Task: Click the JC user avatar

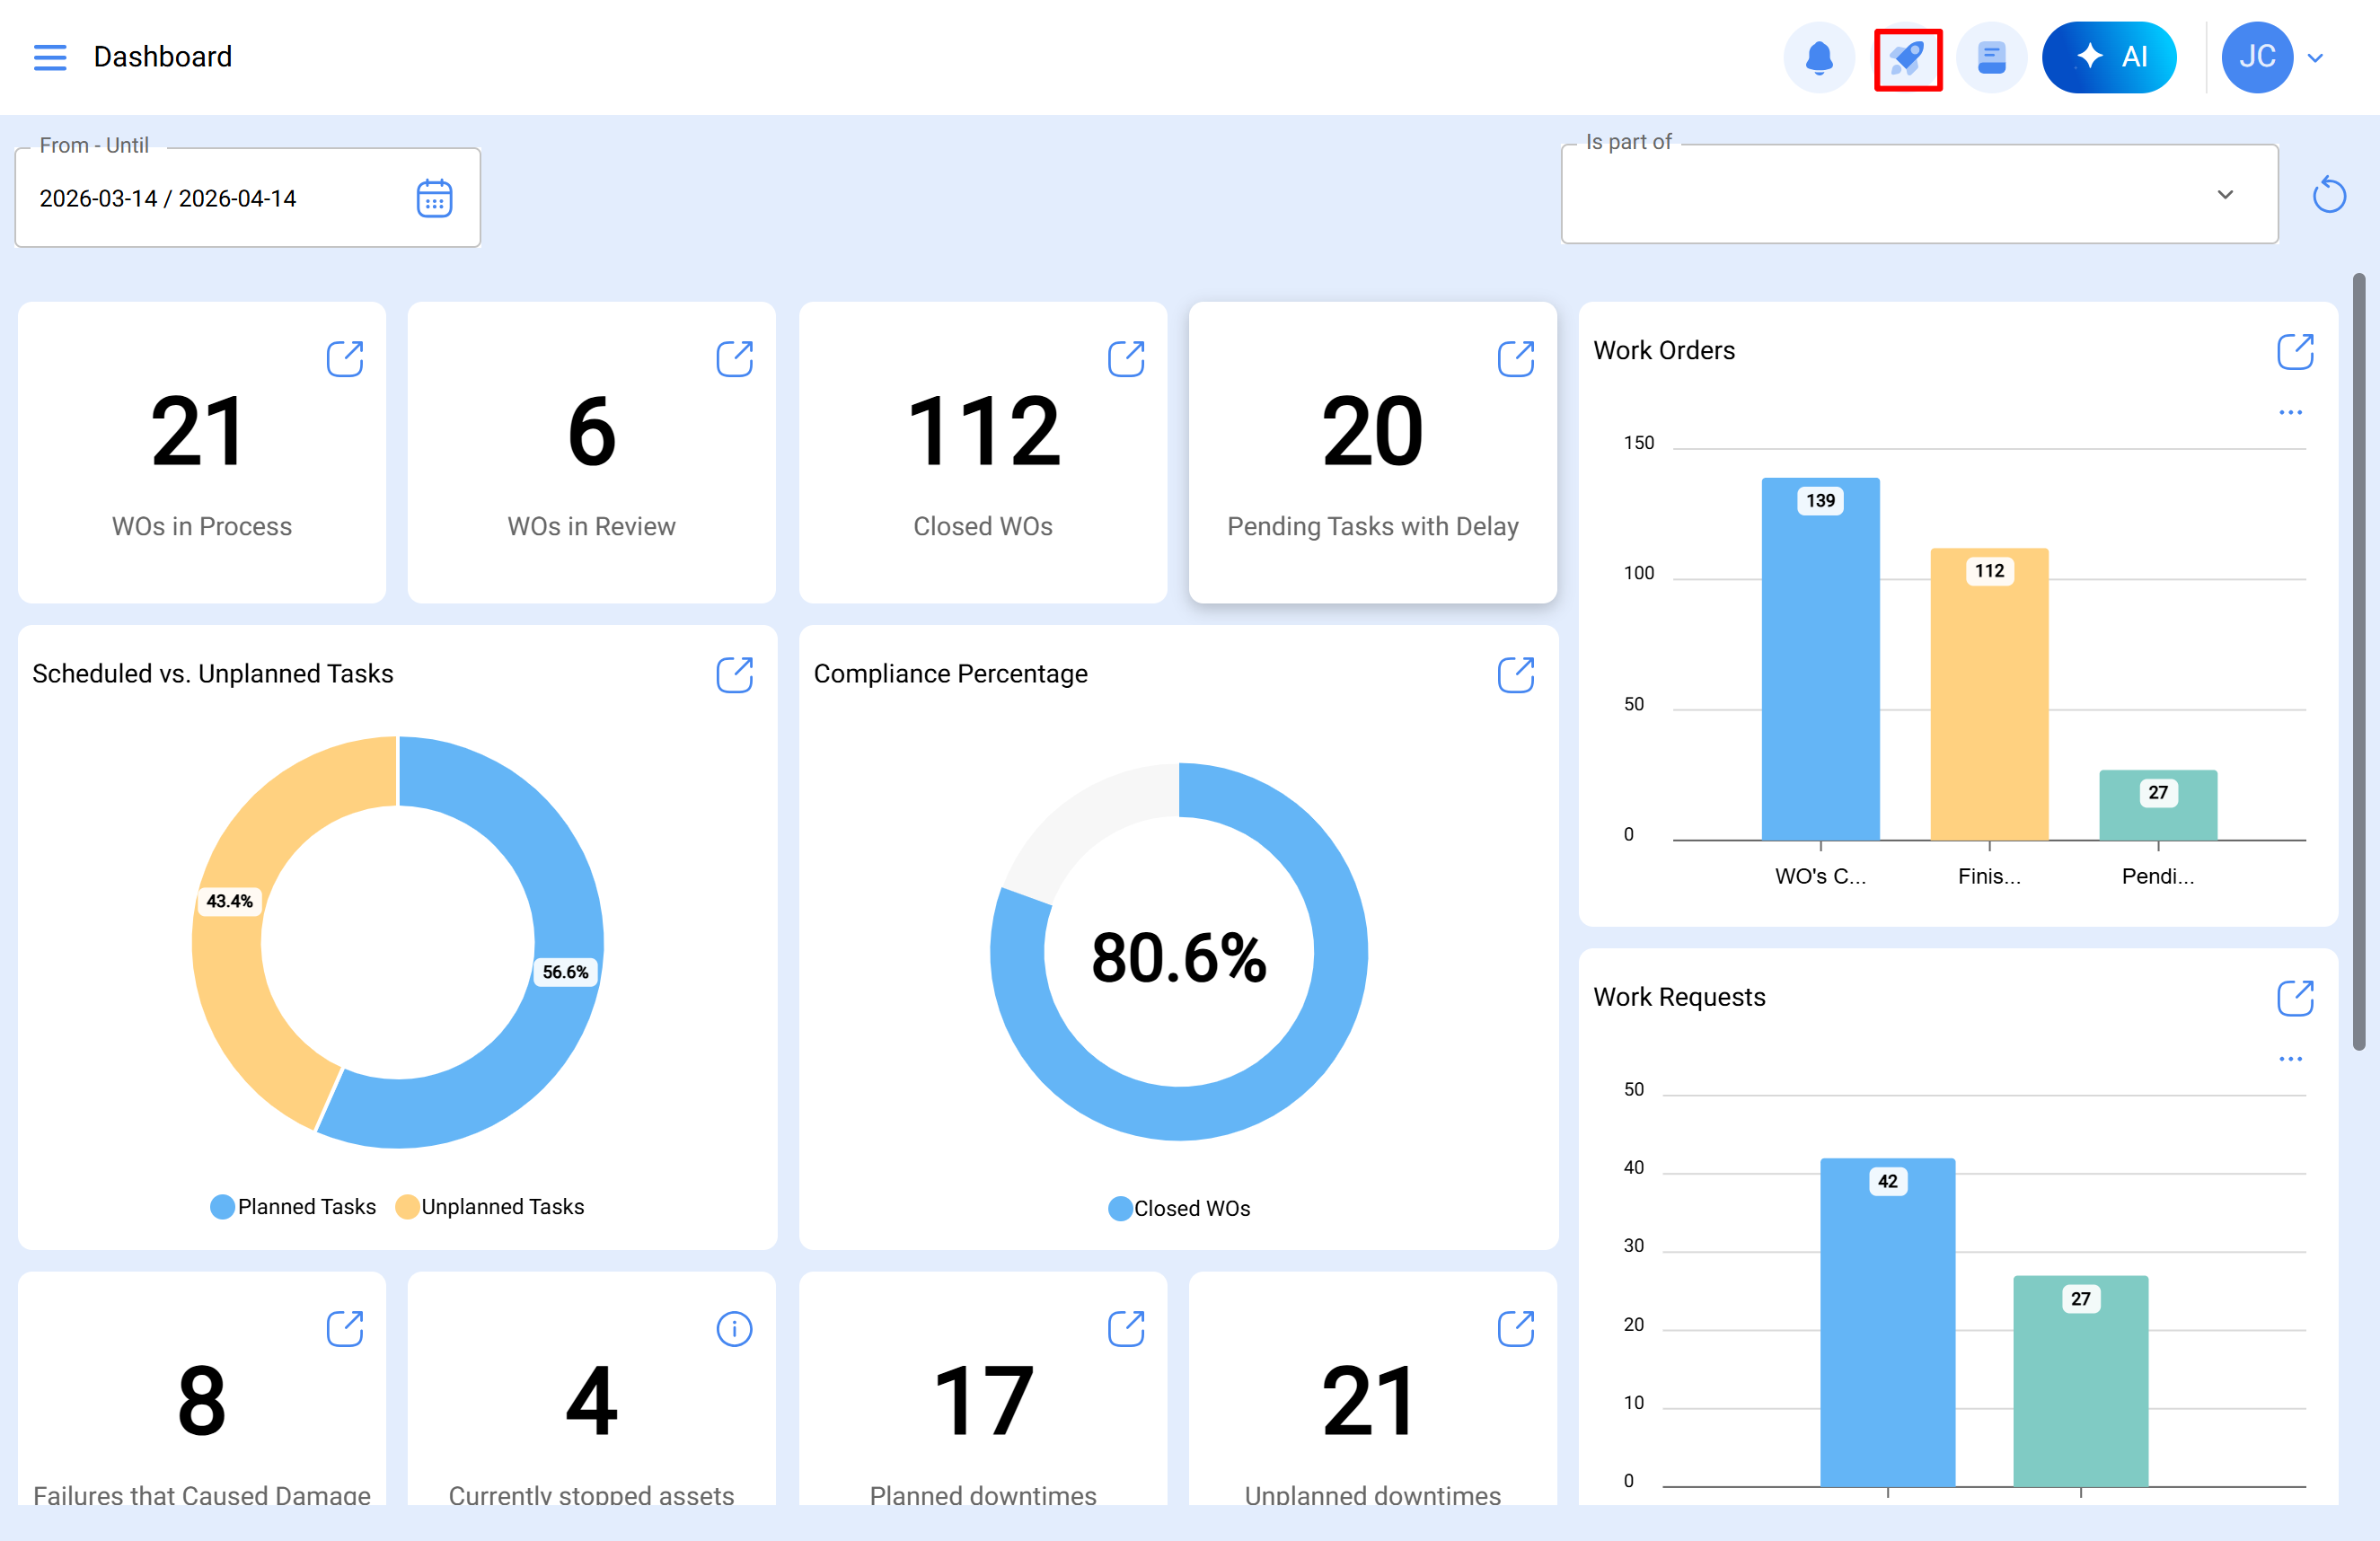Action: (x=2256, y=57)
